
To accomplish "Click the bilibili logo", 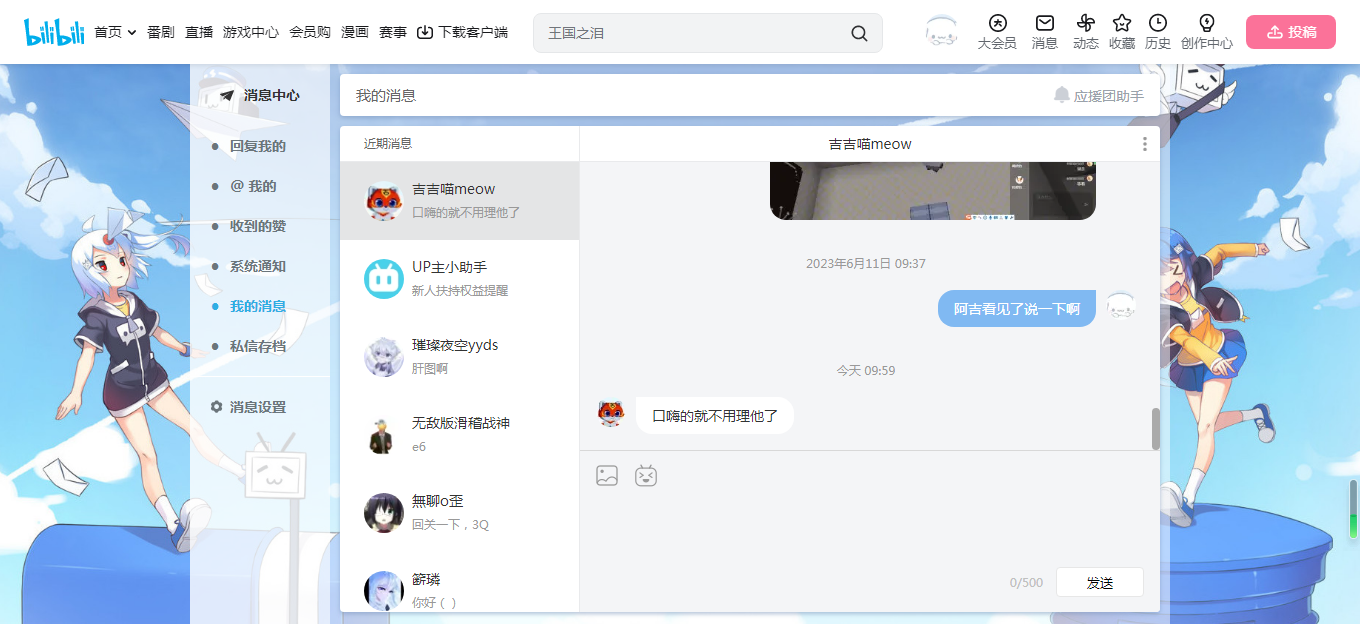I will tap(54, 32).
